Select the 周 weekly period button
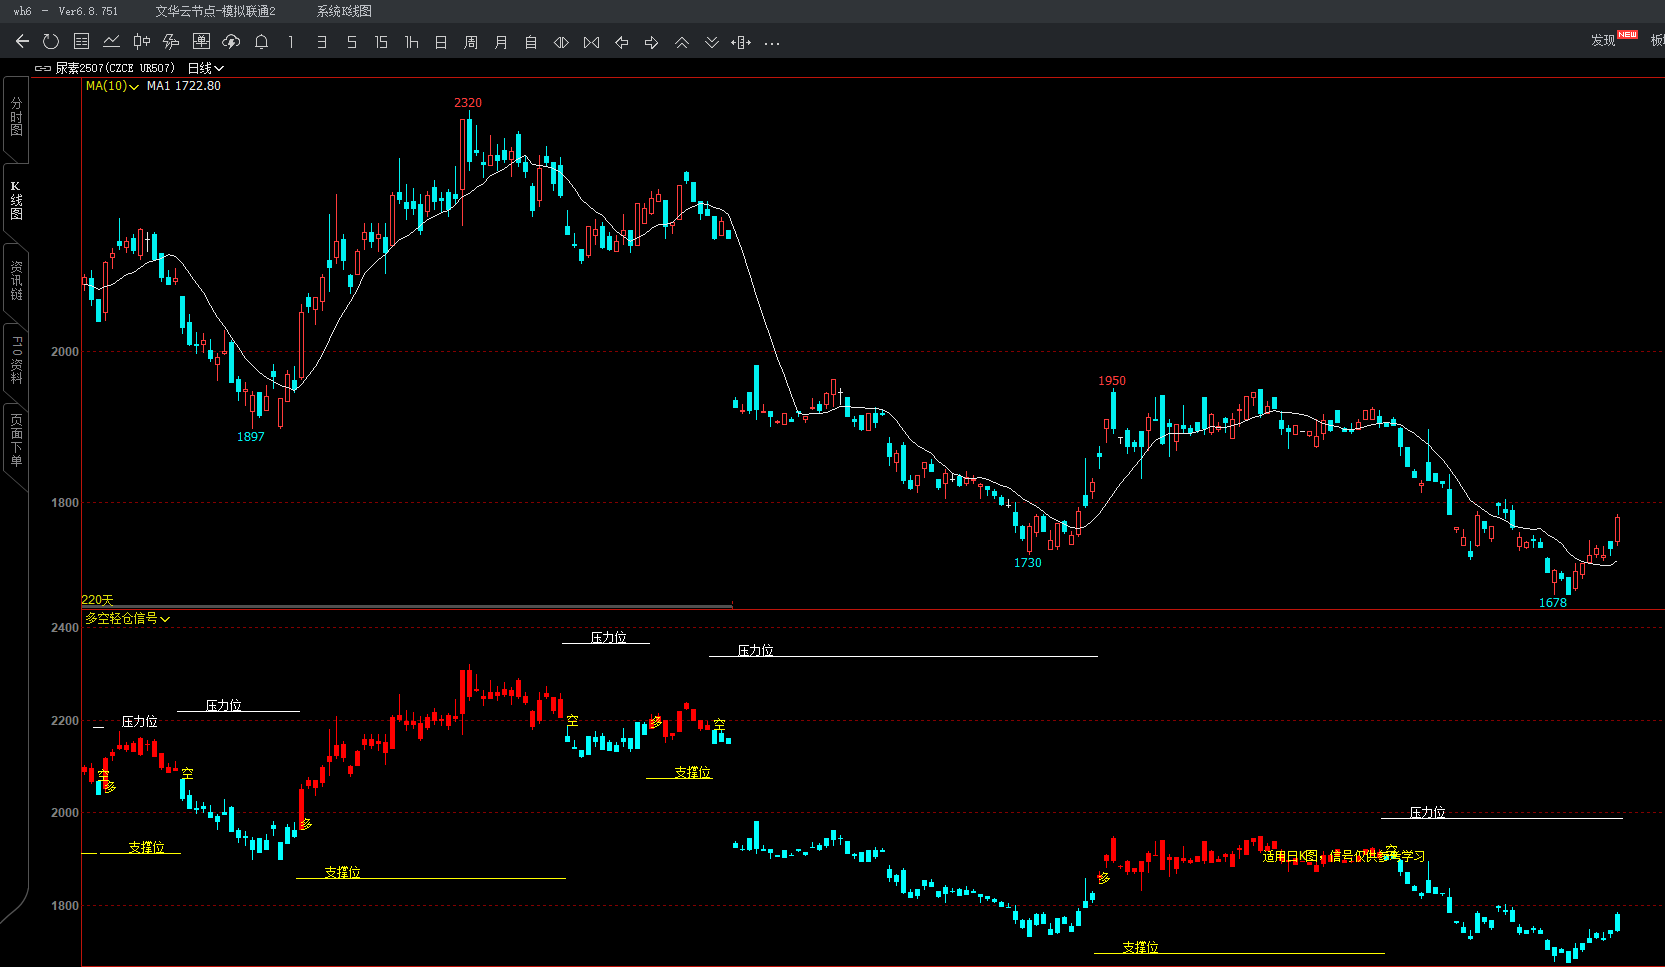Viewport: 1665px width, 967px height. pyautogui.click(x=471, y=42)
